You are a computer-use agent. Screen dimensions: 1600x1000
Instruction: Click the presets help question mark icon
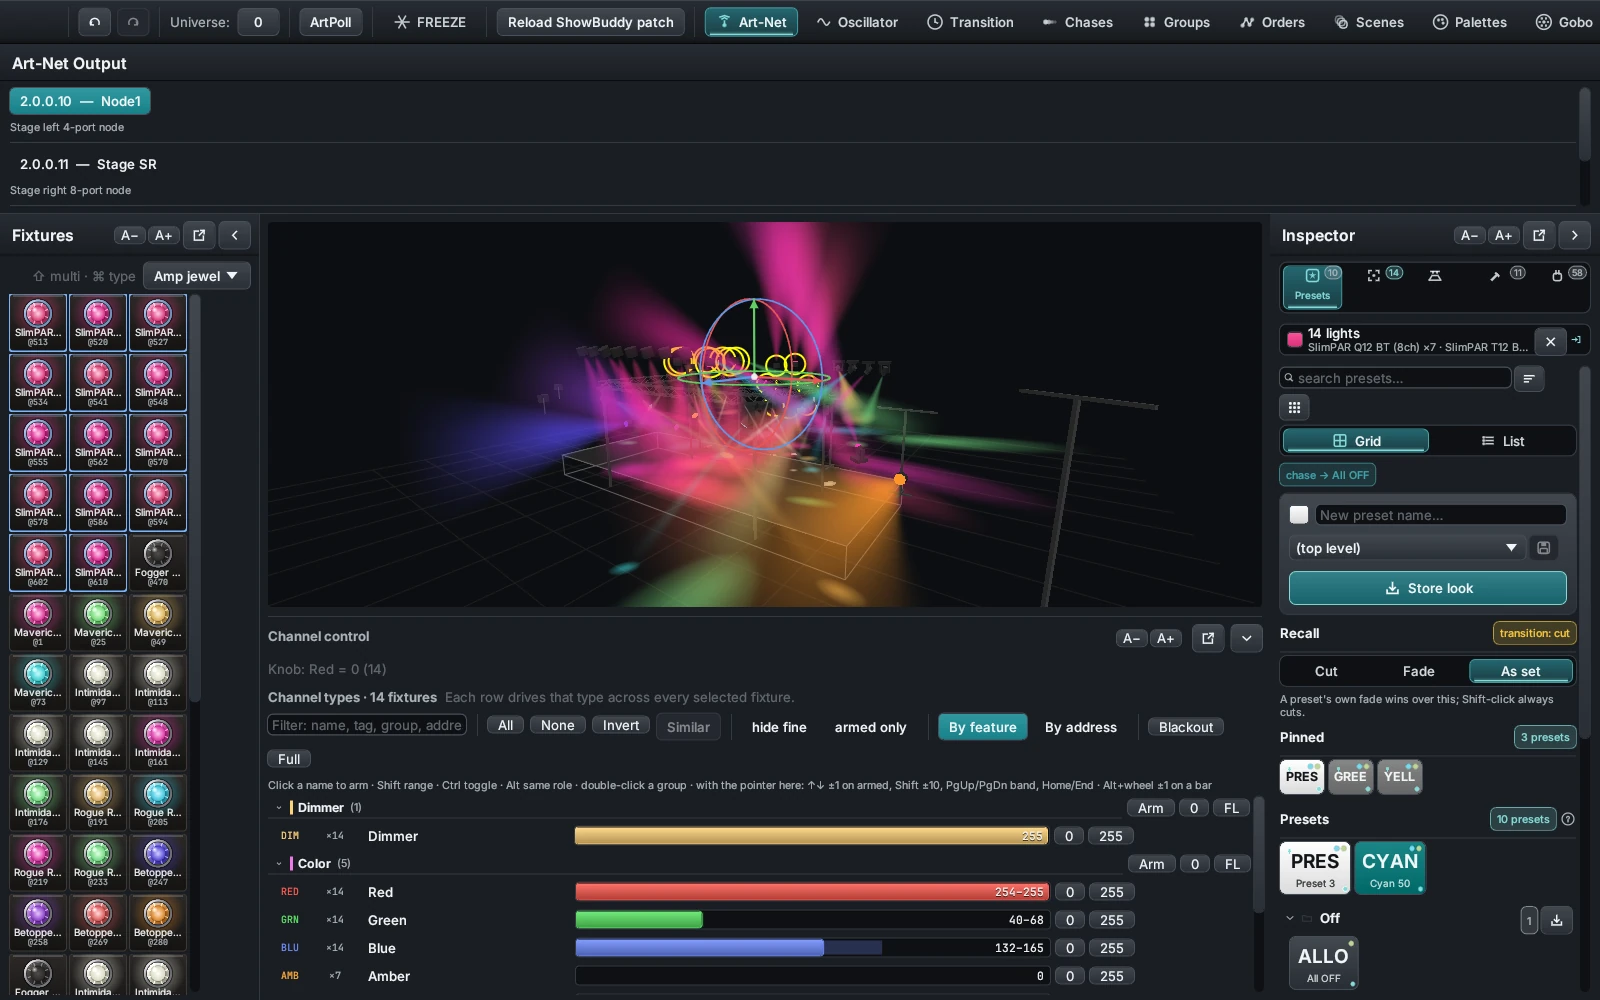(1568, 819)
